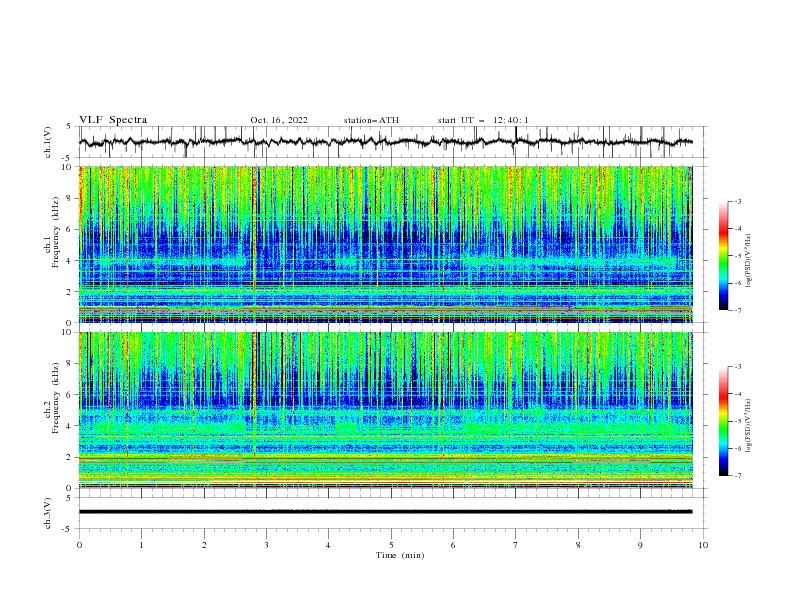The image size is (792, 612).
Task: Click the ch.1 voltage waveform trace panel
Action: coord(391,142)
